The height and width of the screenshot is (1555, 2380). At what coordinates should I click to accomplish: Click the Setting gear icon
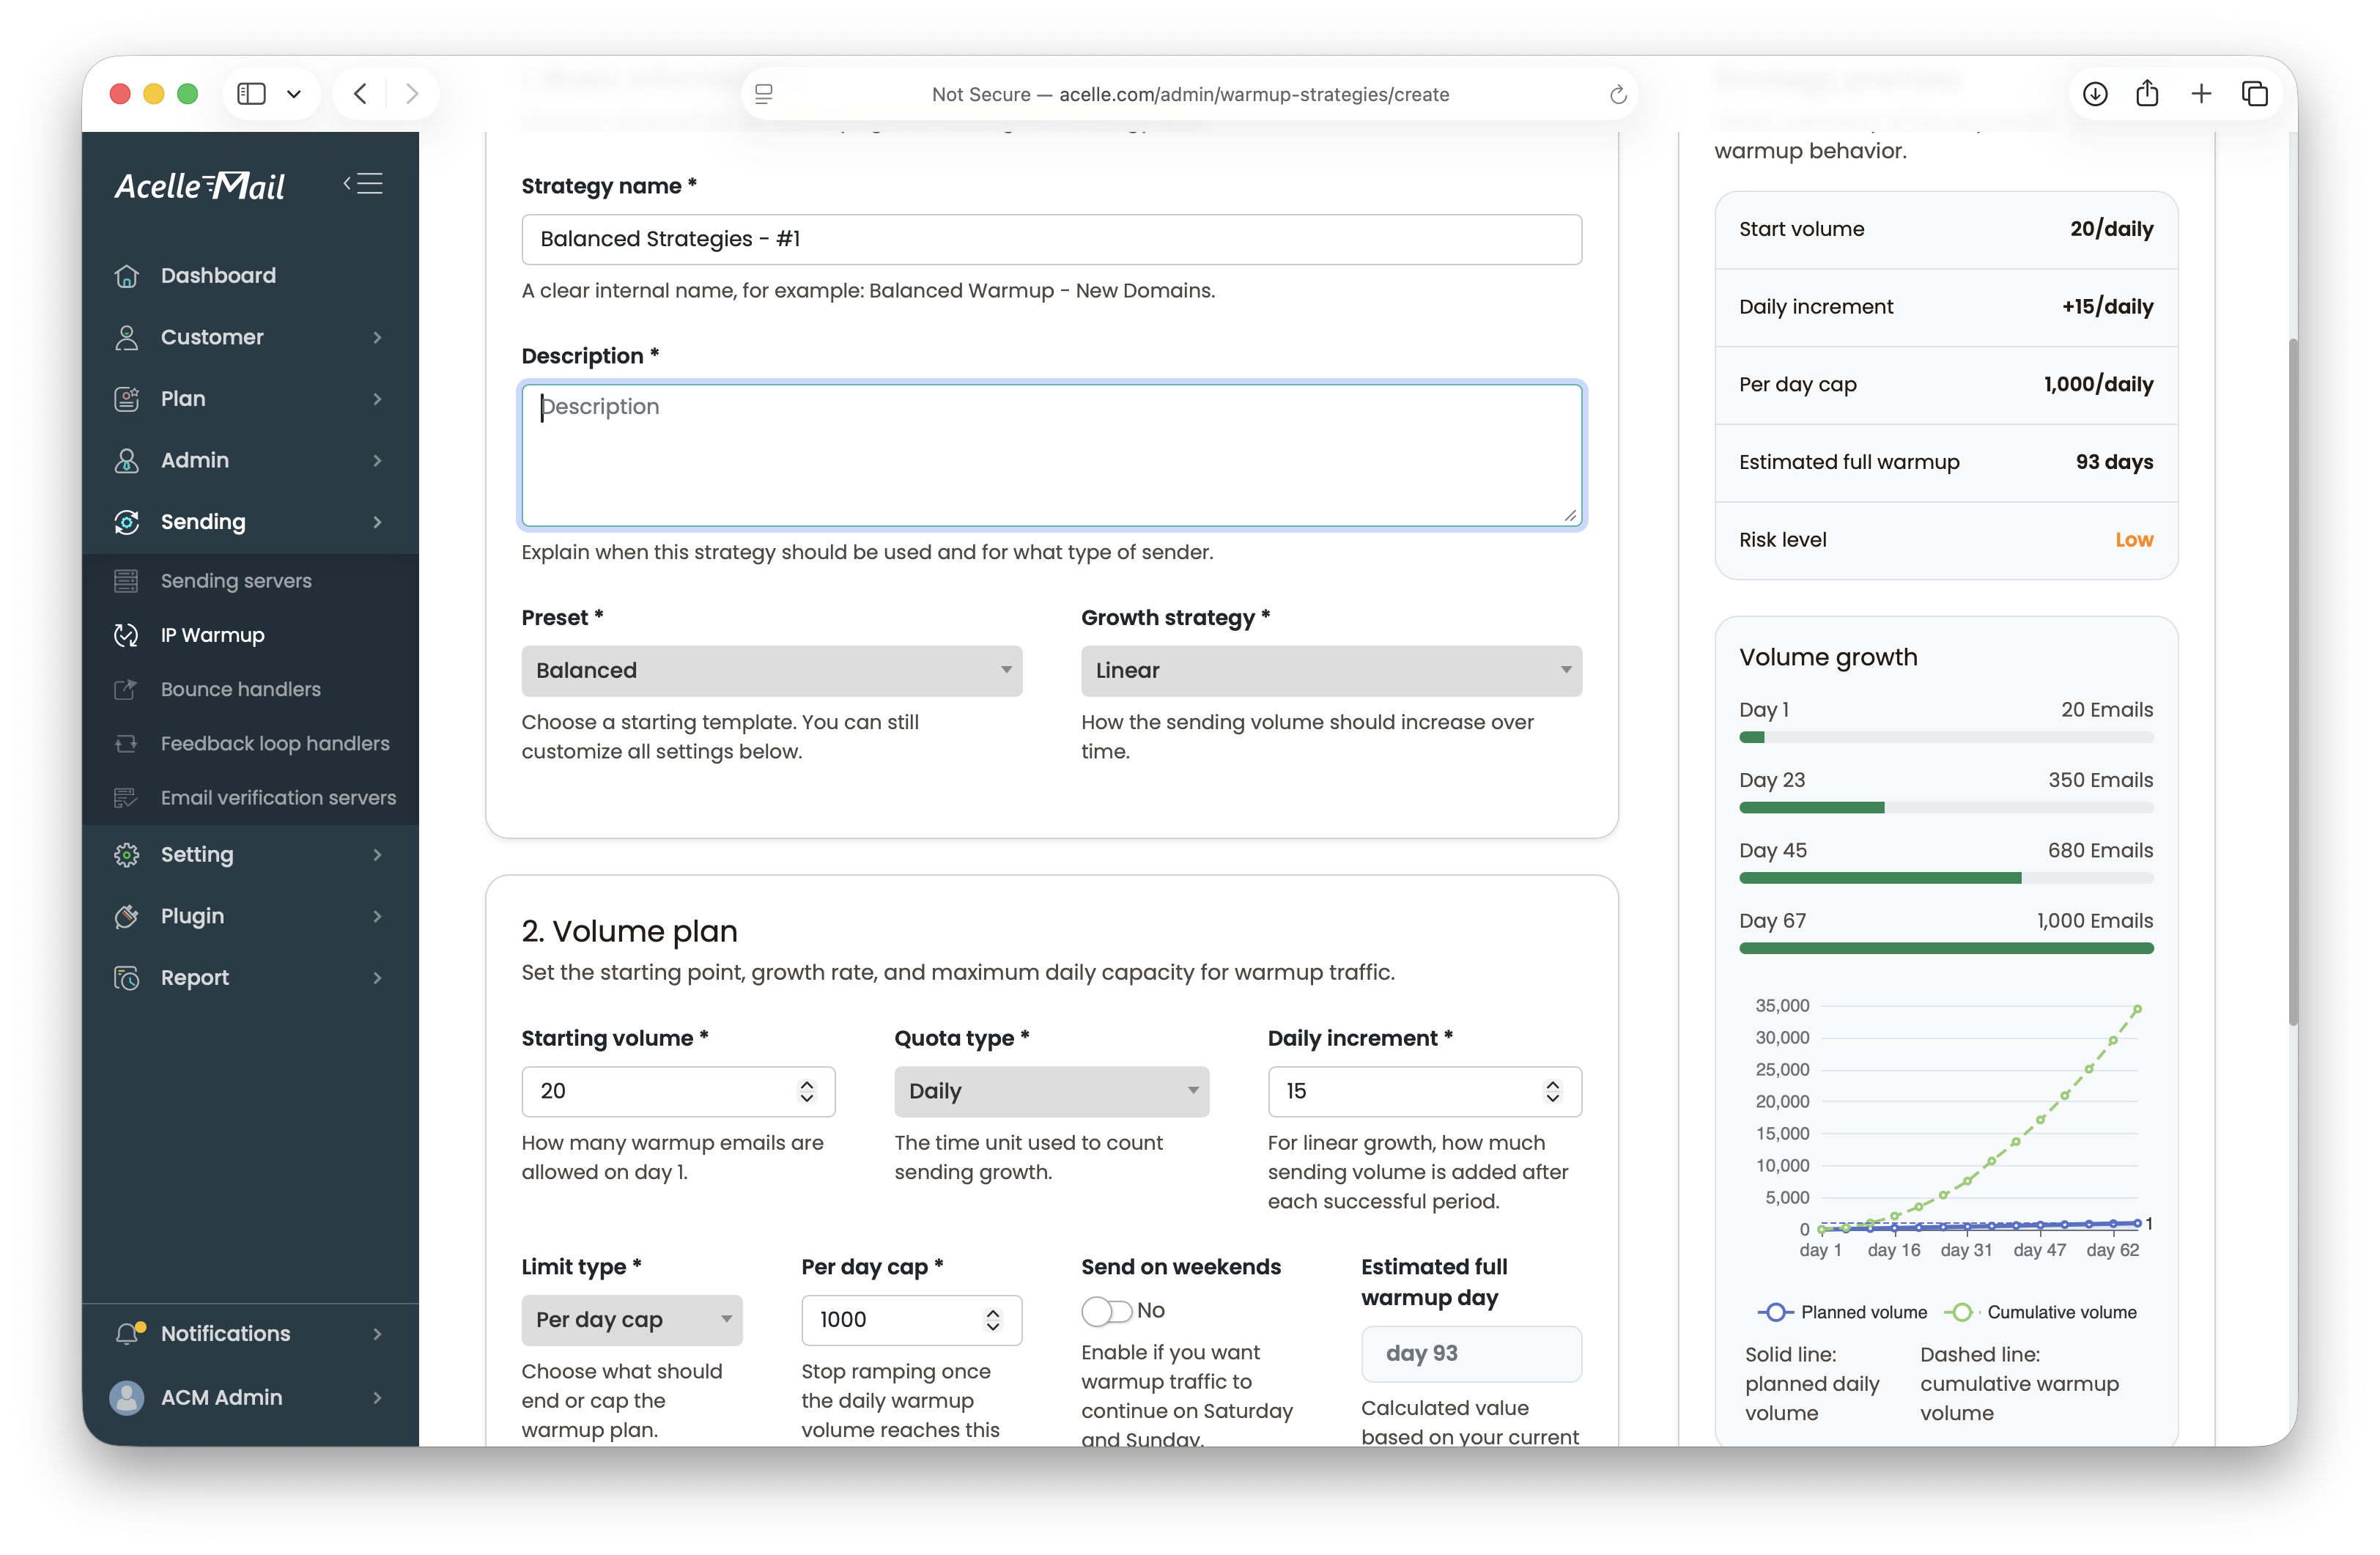[127, 855]
